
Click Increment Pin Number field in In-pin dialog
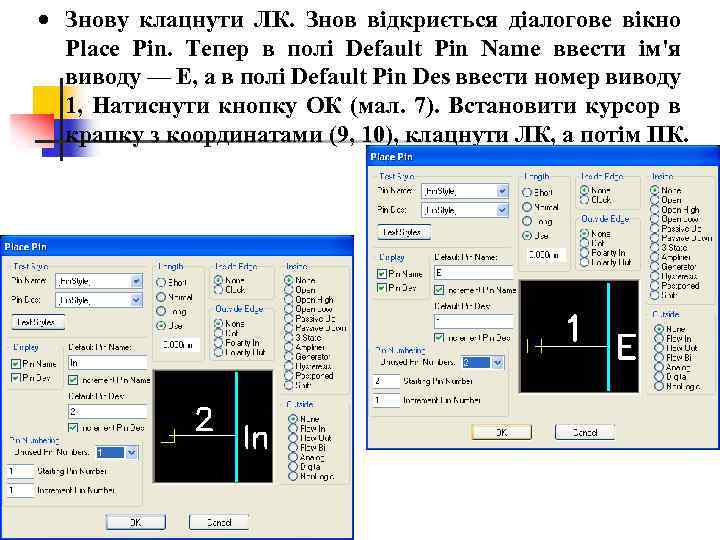pos(21,490)
